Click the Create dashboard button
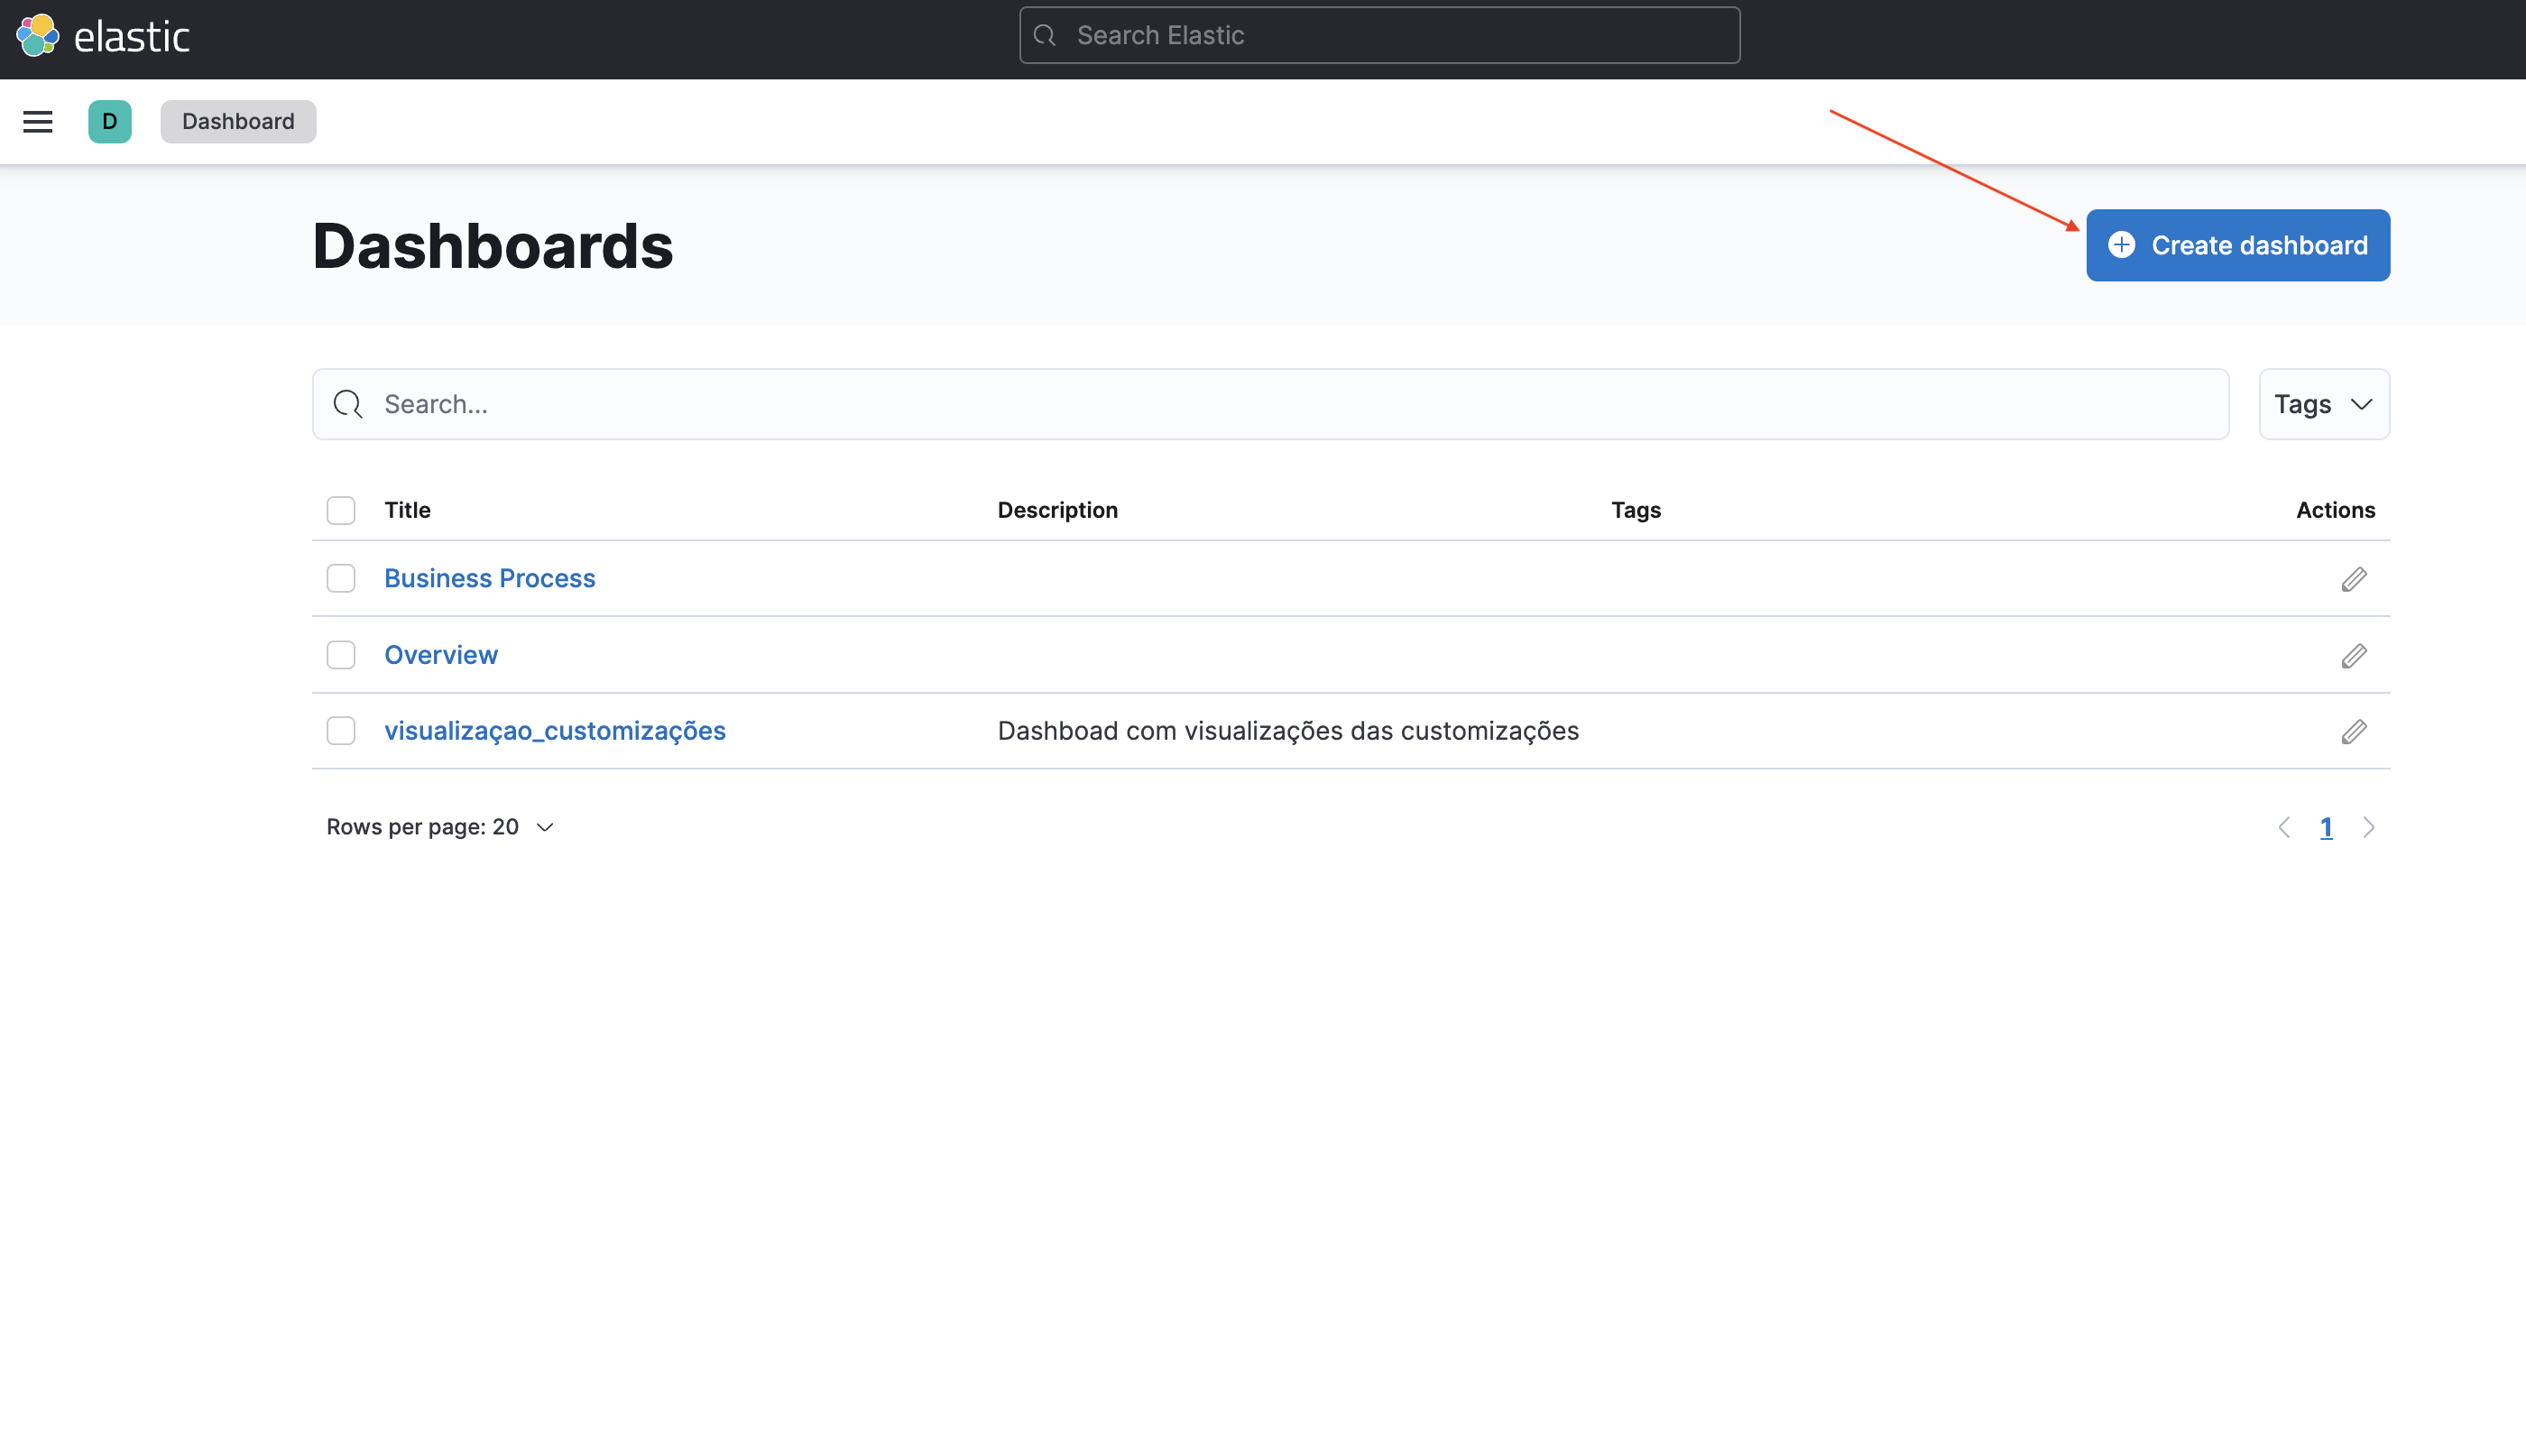Image resolution: width=2526 pixels, height=1456 pixels. click(2238, 245)
